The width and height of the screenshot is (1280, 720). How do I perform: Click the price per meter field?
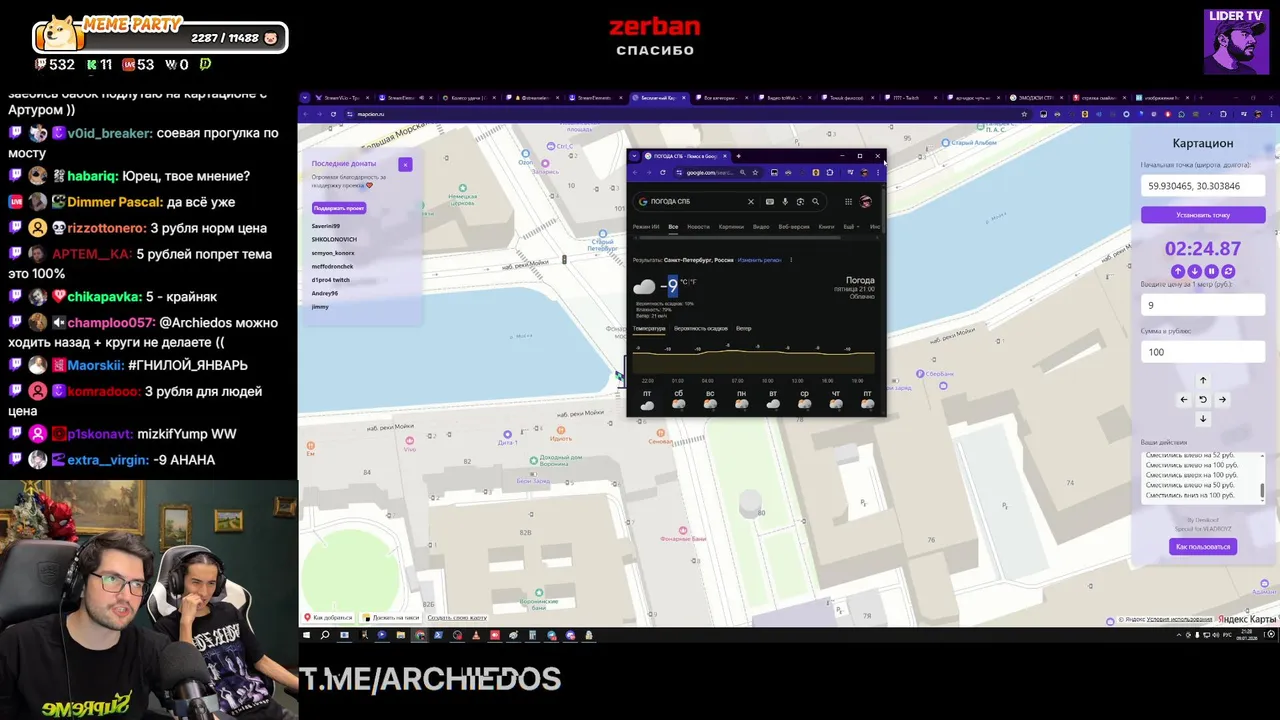(1203, 305)
